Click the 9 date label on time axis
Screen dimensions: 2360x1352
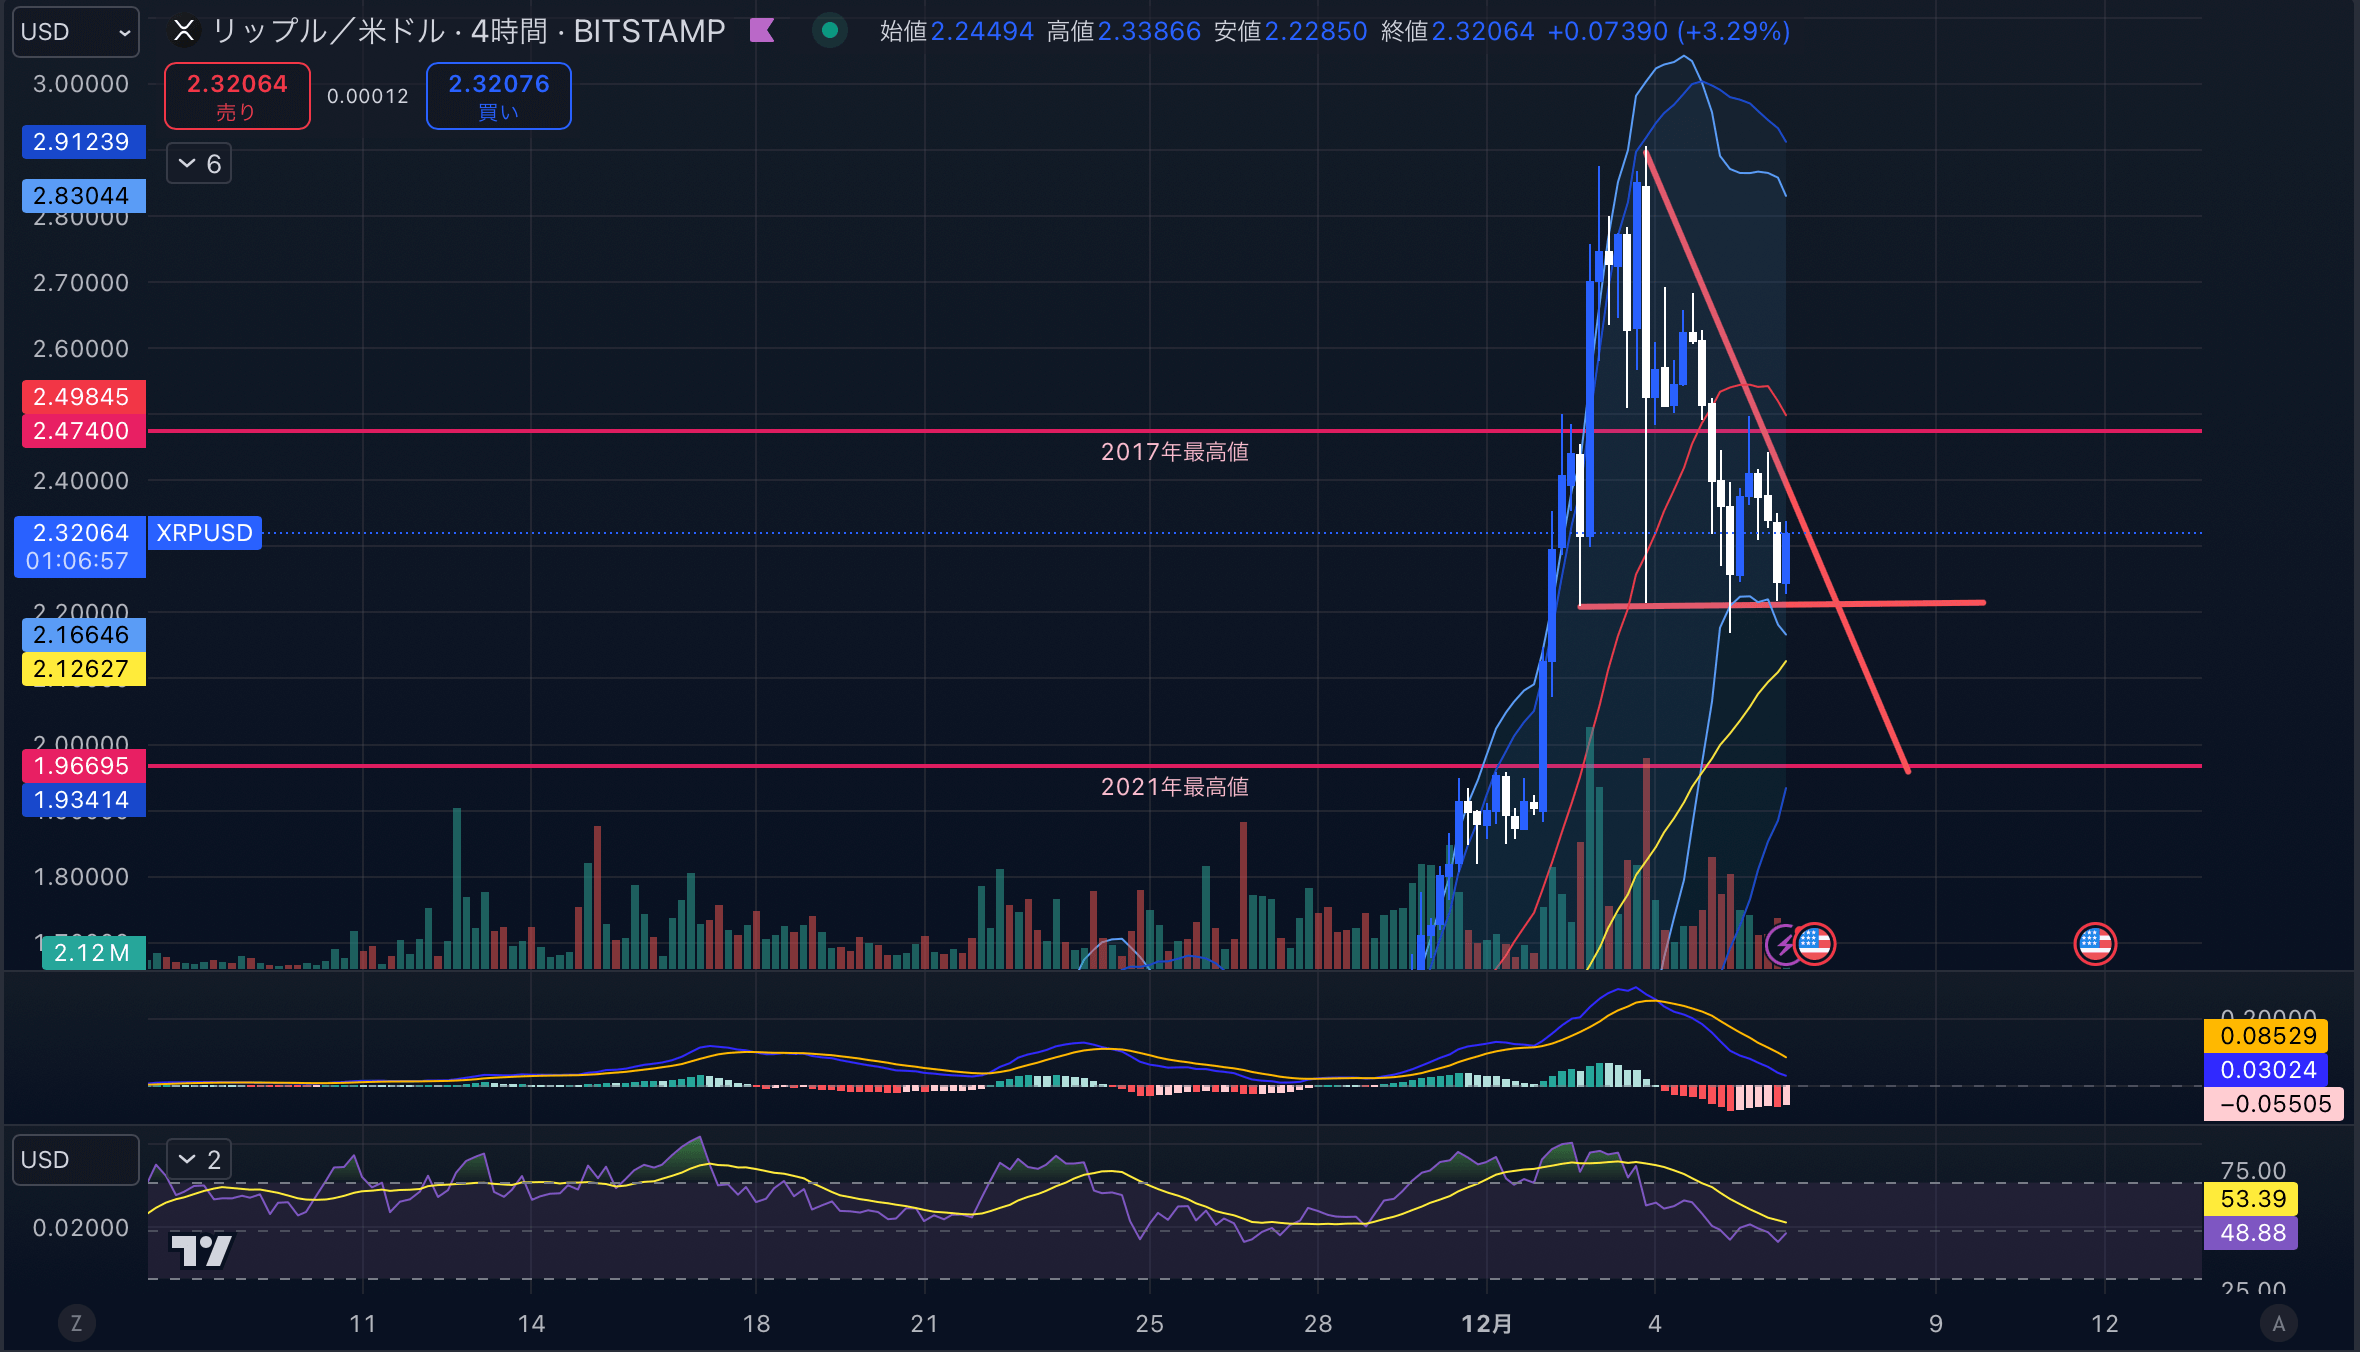(x=1936, y=1324)
